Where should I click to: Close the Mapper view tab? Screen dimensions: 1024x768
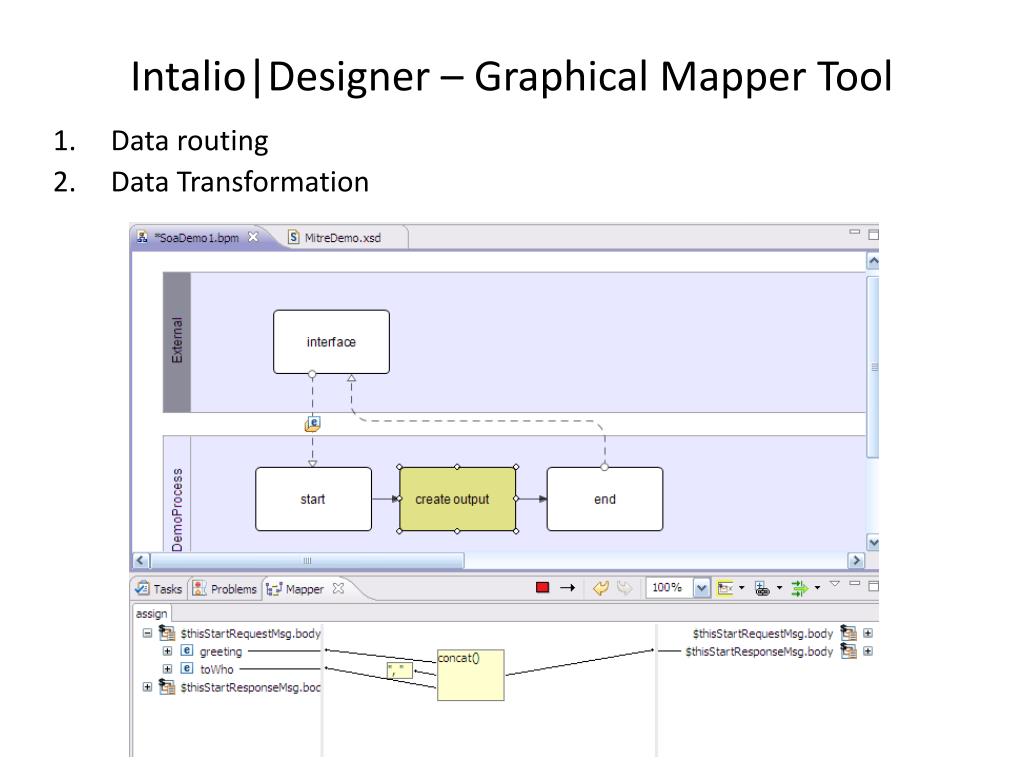click(x=338, y=588)
